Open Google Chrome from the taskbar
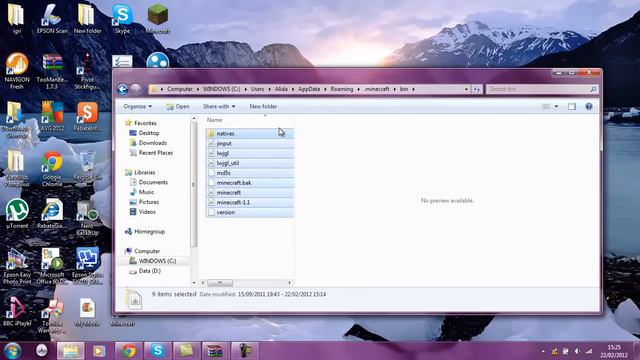The height and width of the screenshot is (360, 640). coord(128,351)
